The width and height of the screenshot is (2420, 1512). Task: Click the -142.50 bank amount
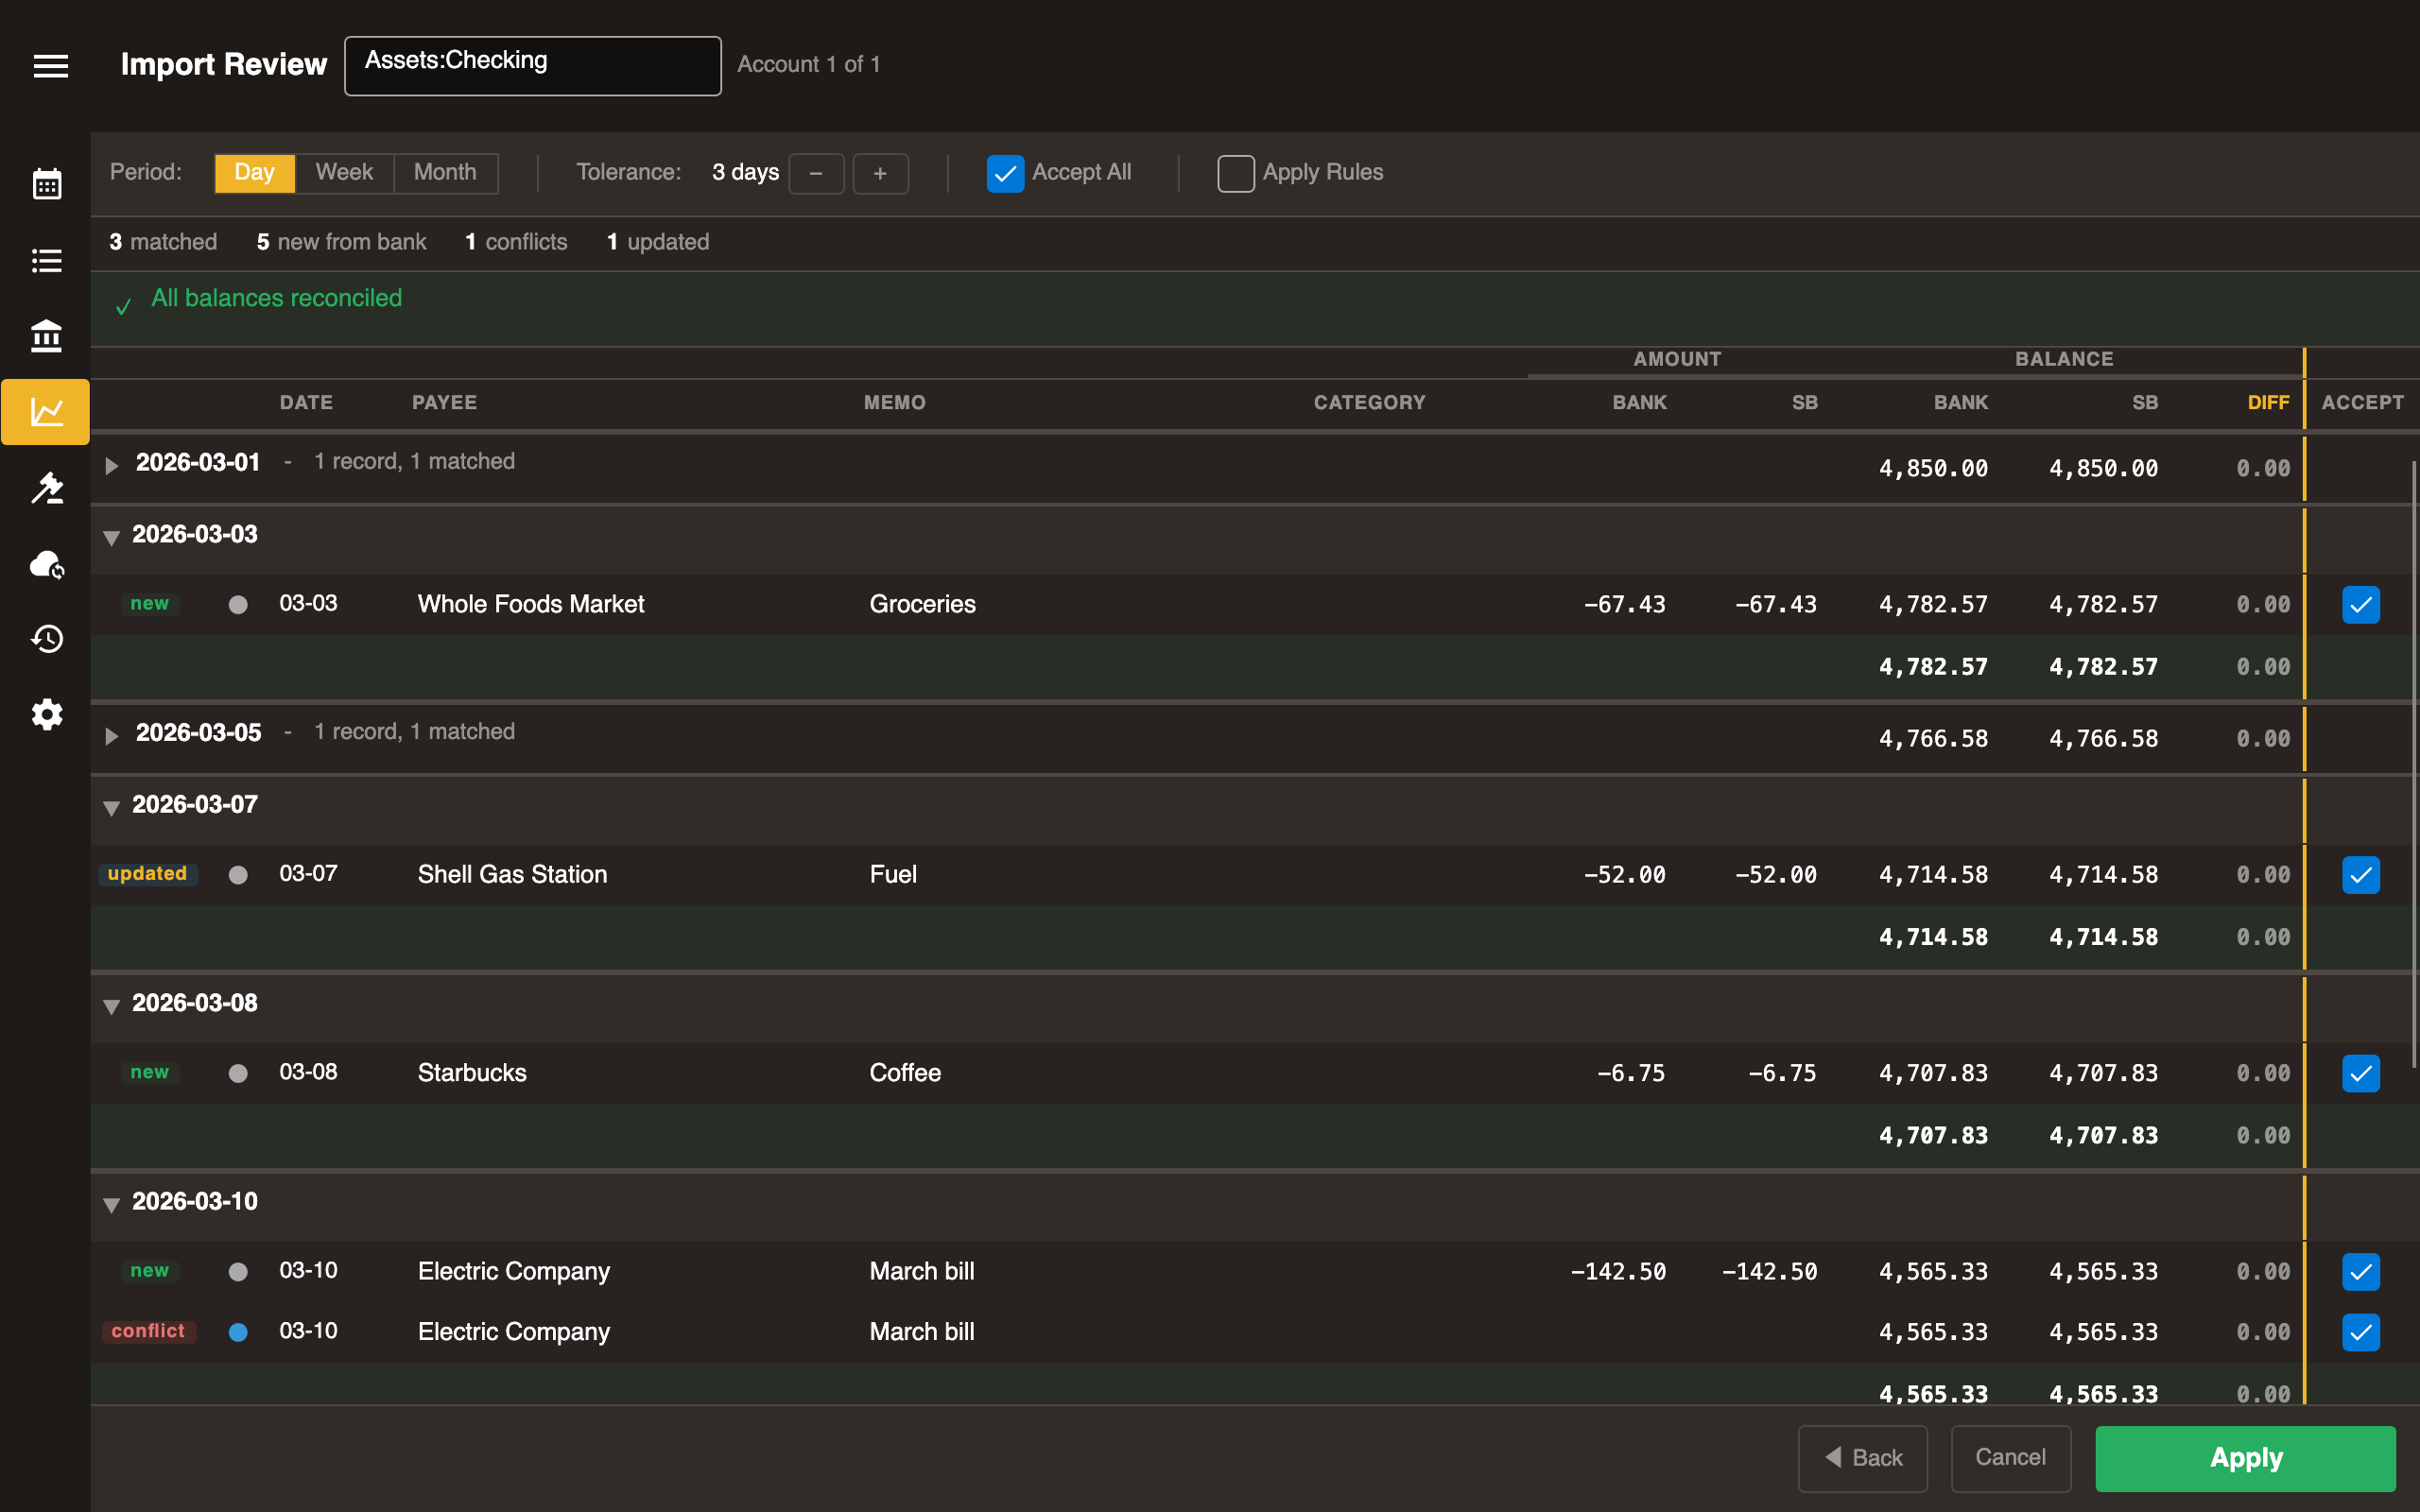[1618, 1272]
